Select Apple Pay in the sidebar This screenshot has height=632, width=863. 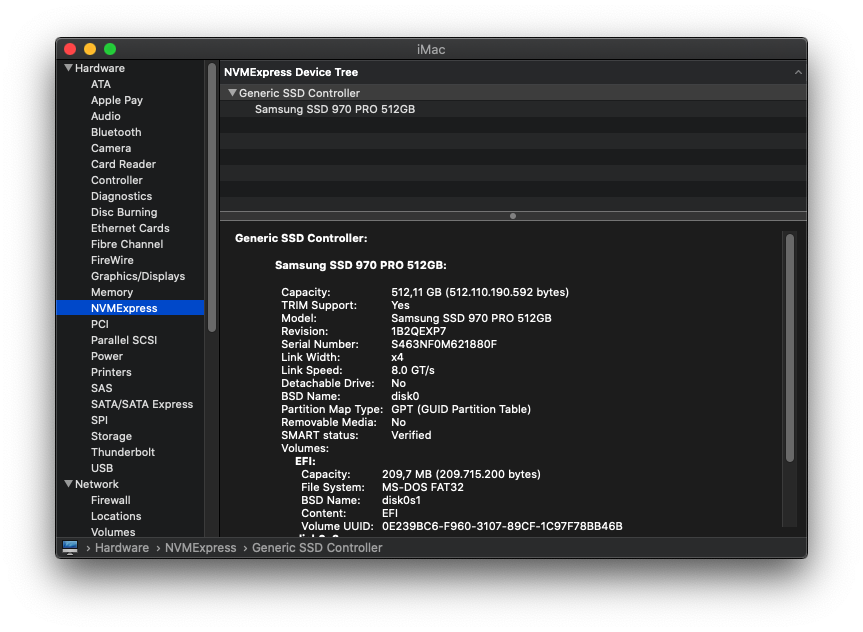click(117, 100)
